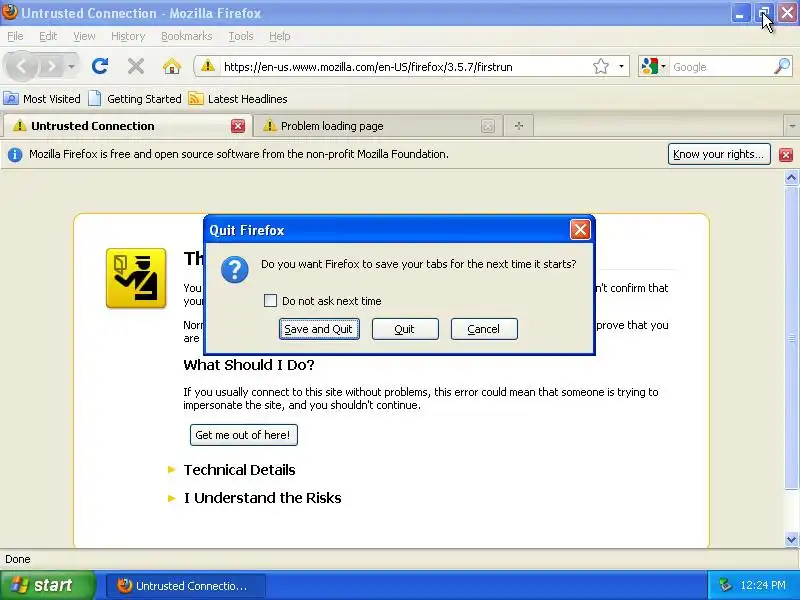
Task: Click the Google search input box
Action: coord(720,67)
